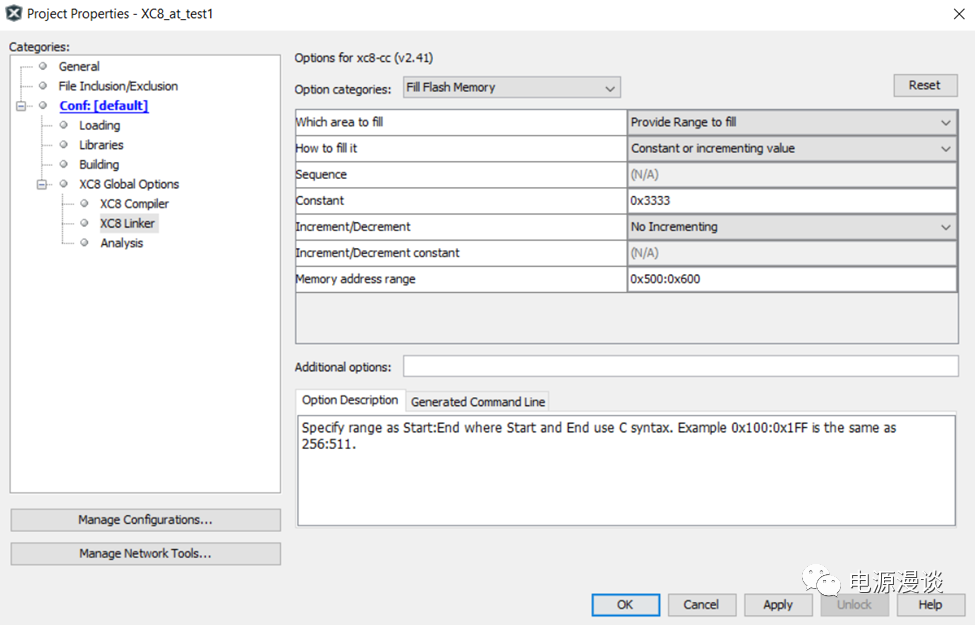Collapse the Conf: [default] tree node
The height and width of the screenshot is (625, 975).
coord(22,106)
